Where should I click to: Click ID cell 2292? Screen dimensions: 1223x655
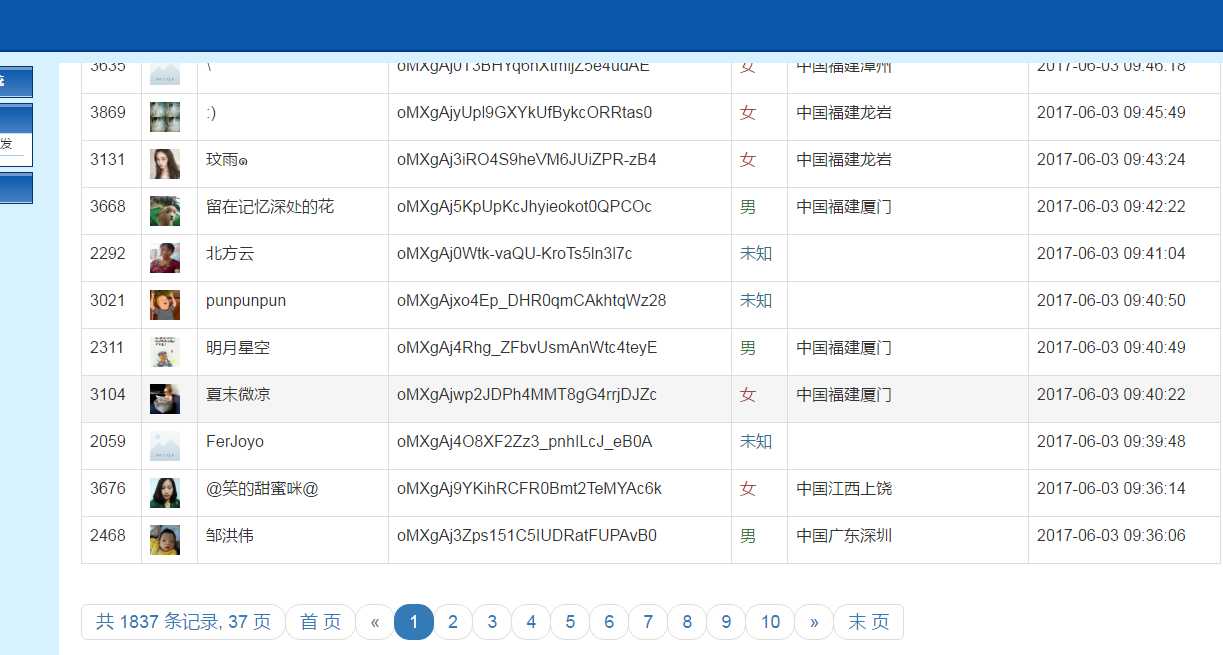coord(108,253)
